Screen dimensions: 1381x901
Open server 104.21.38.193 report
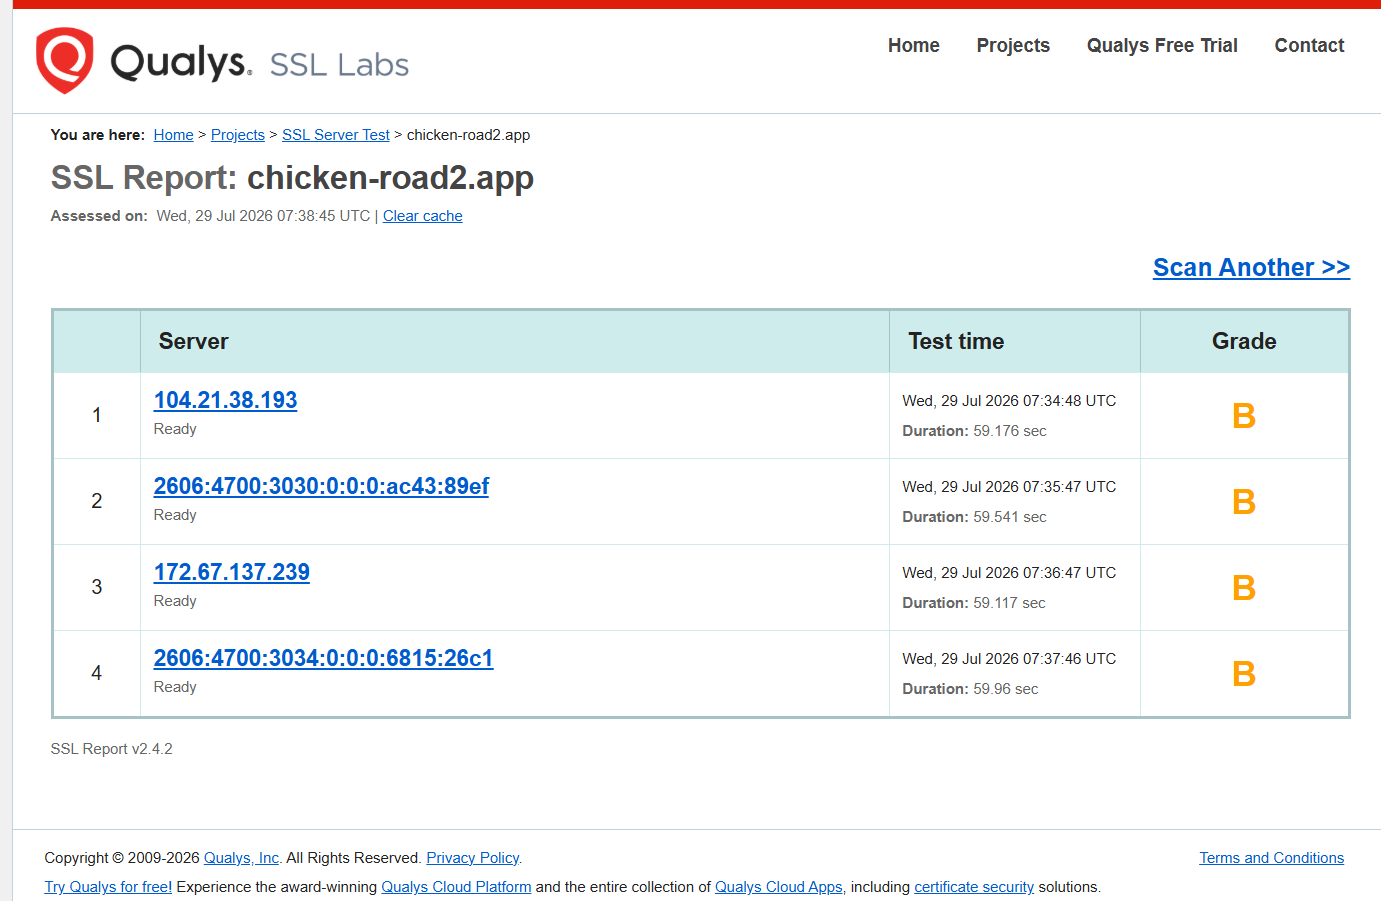(225, 400)
